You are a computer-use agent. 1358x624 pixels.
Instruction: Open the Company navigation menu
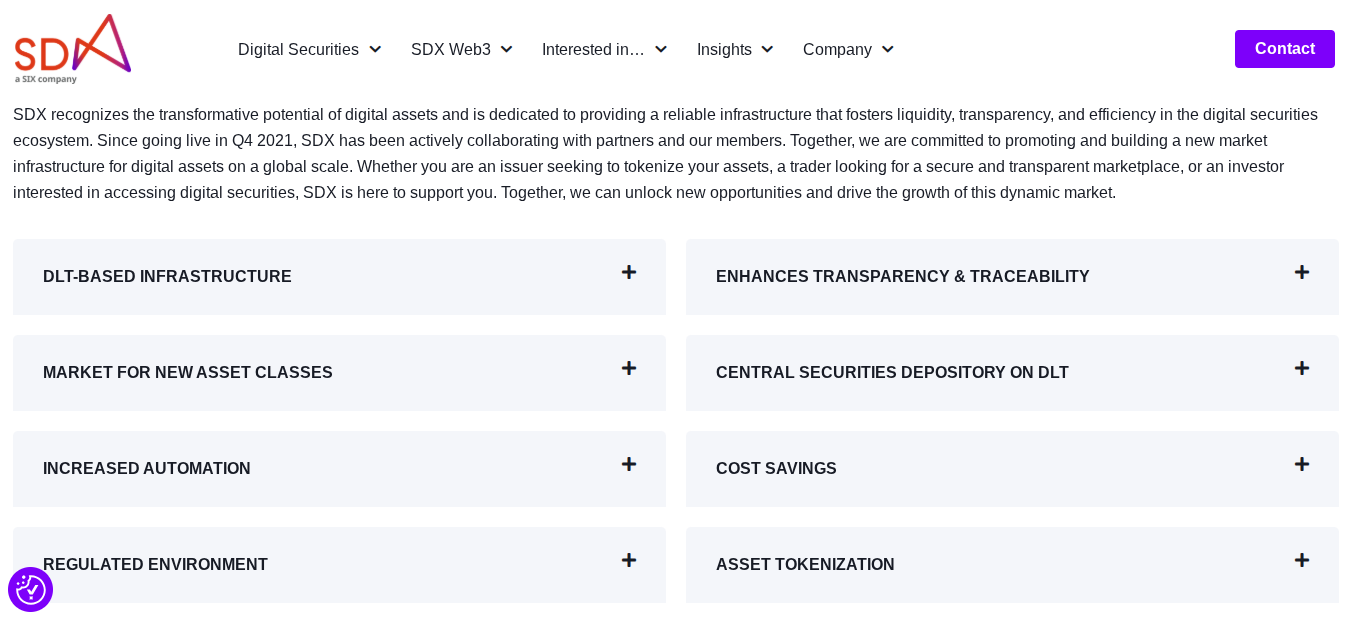coord(848,49)
